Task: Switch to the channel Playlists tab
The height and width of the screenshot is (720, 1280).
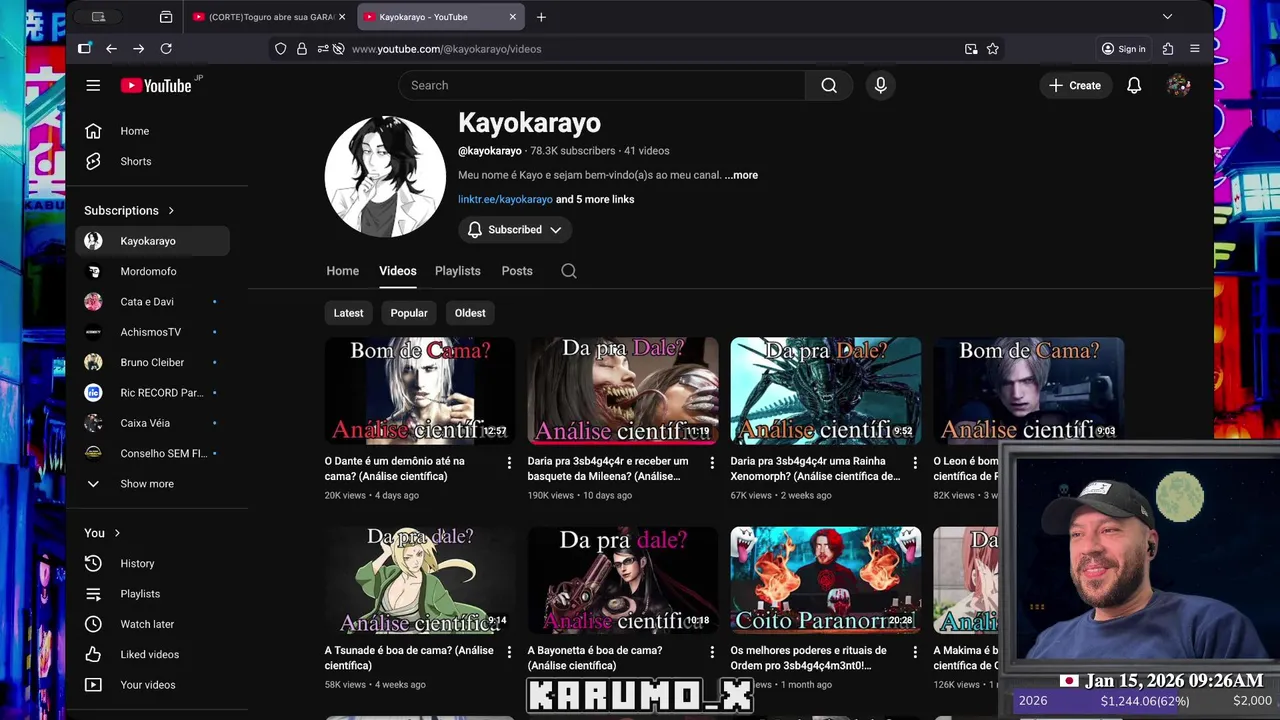Action: 457,271
